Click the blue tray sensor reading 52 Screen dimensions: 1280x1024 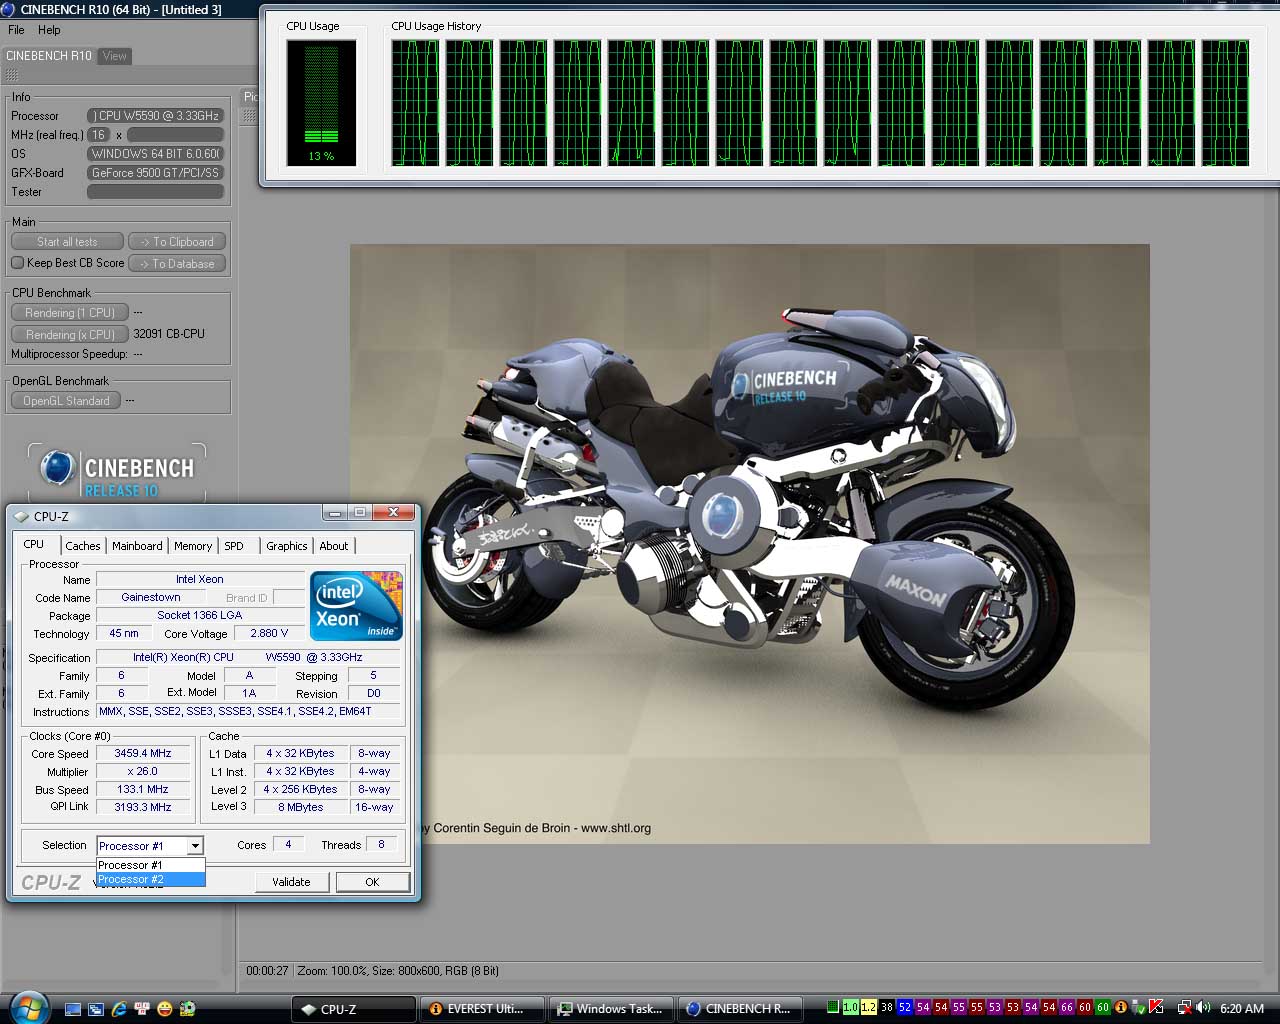(904, 1007)
